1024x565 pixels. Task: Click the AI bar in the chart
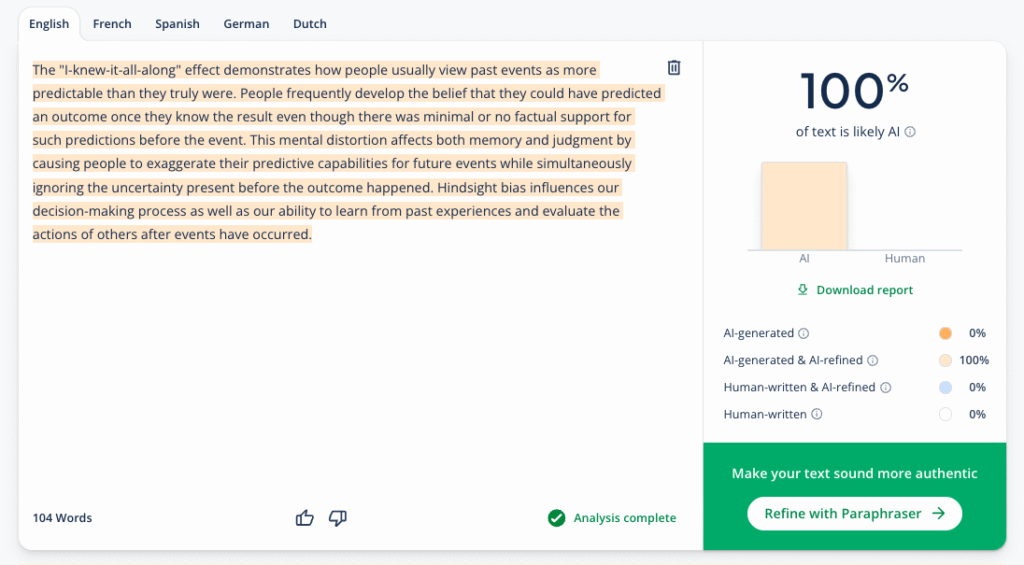tap(804, 206)
